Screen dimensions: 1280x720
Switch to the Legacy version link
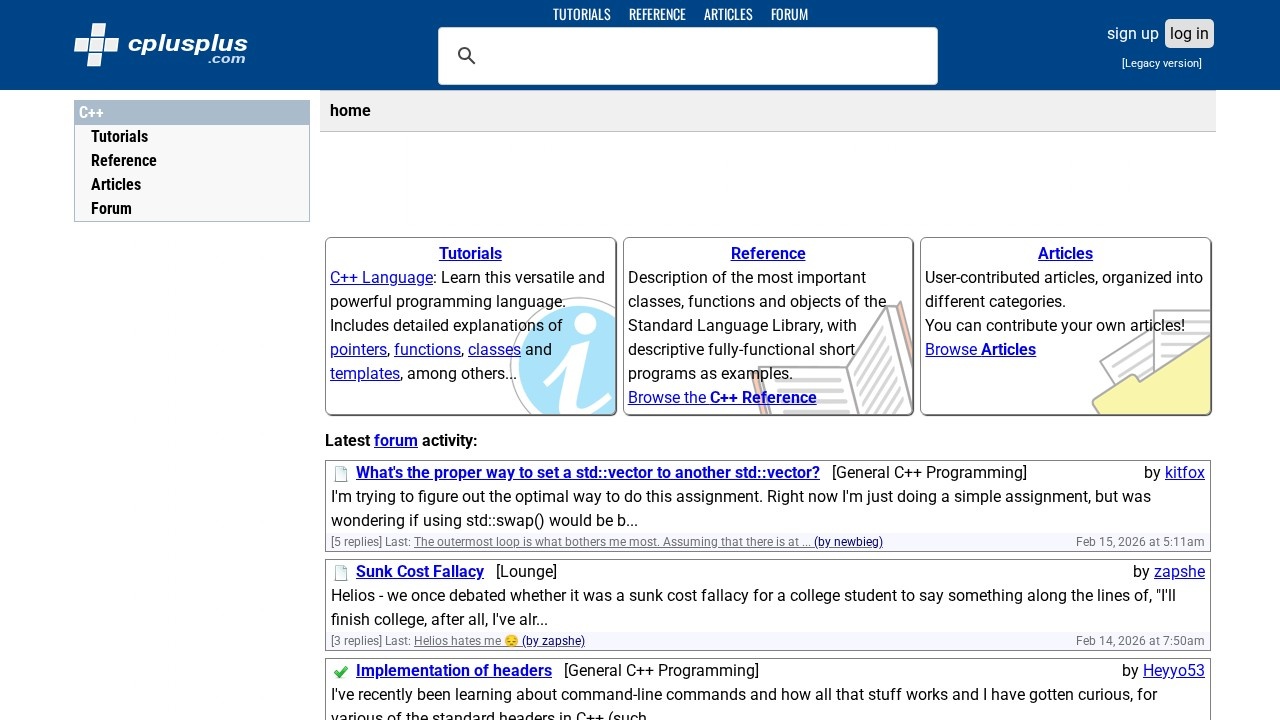tap(1161, 63)
